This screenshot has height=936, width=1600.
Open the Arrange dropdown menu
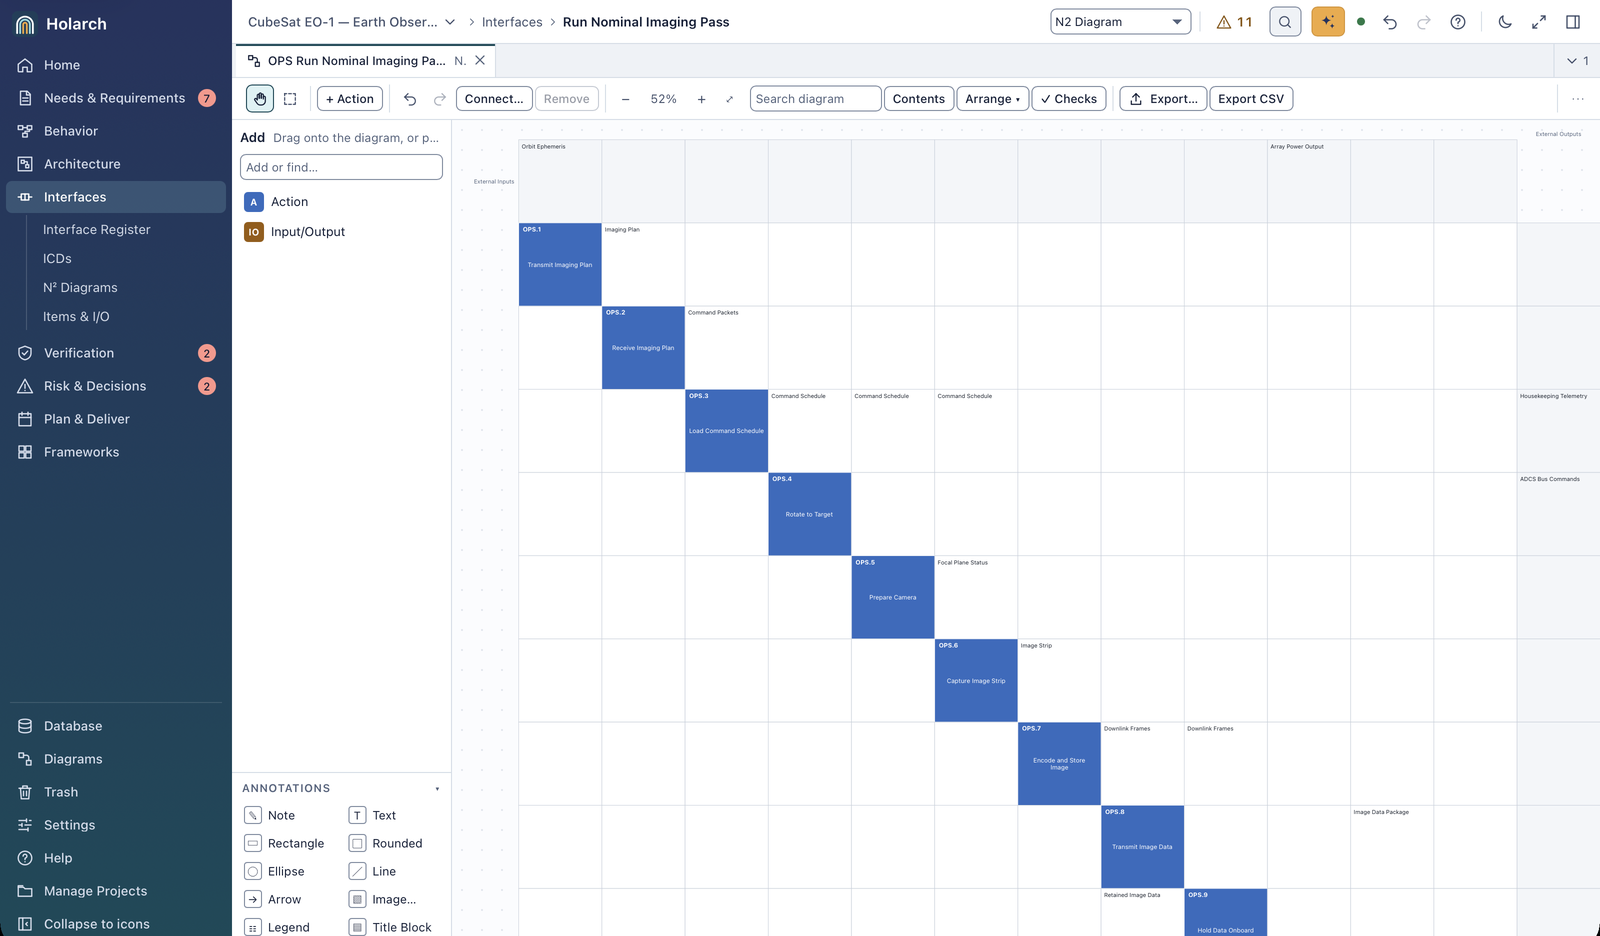point(992,99)
